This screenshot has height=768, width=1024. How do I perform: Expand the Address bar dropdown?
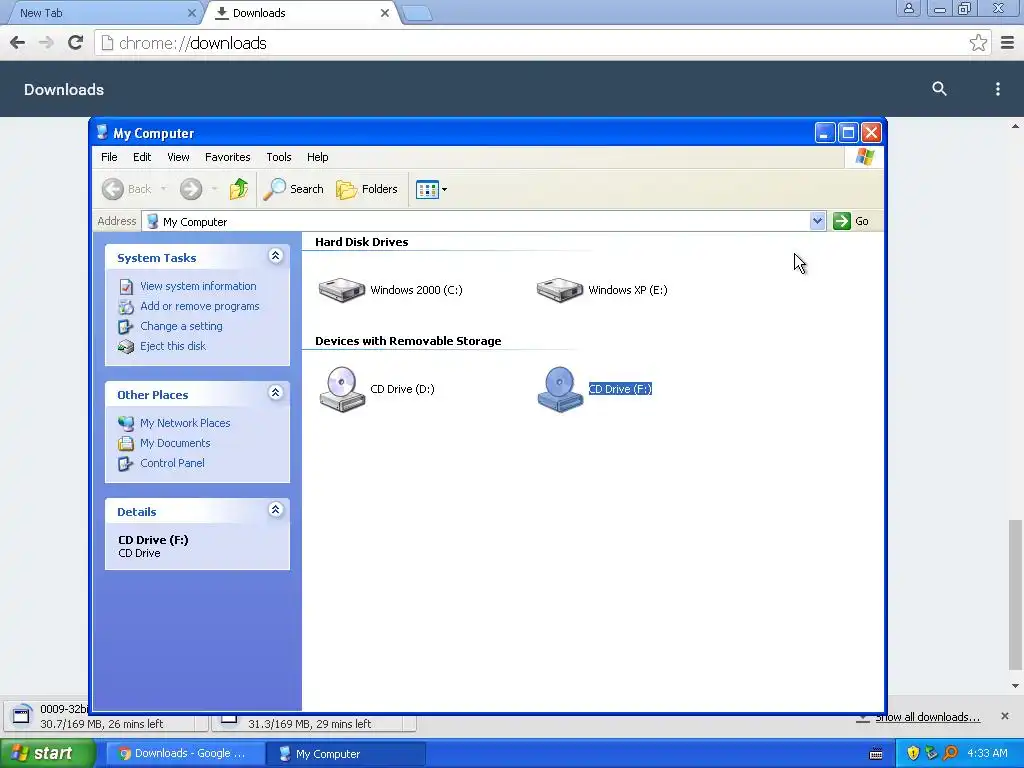point(817,221)
